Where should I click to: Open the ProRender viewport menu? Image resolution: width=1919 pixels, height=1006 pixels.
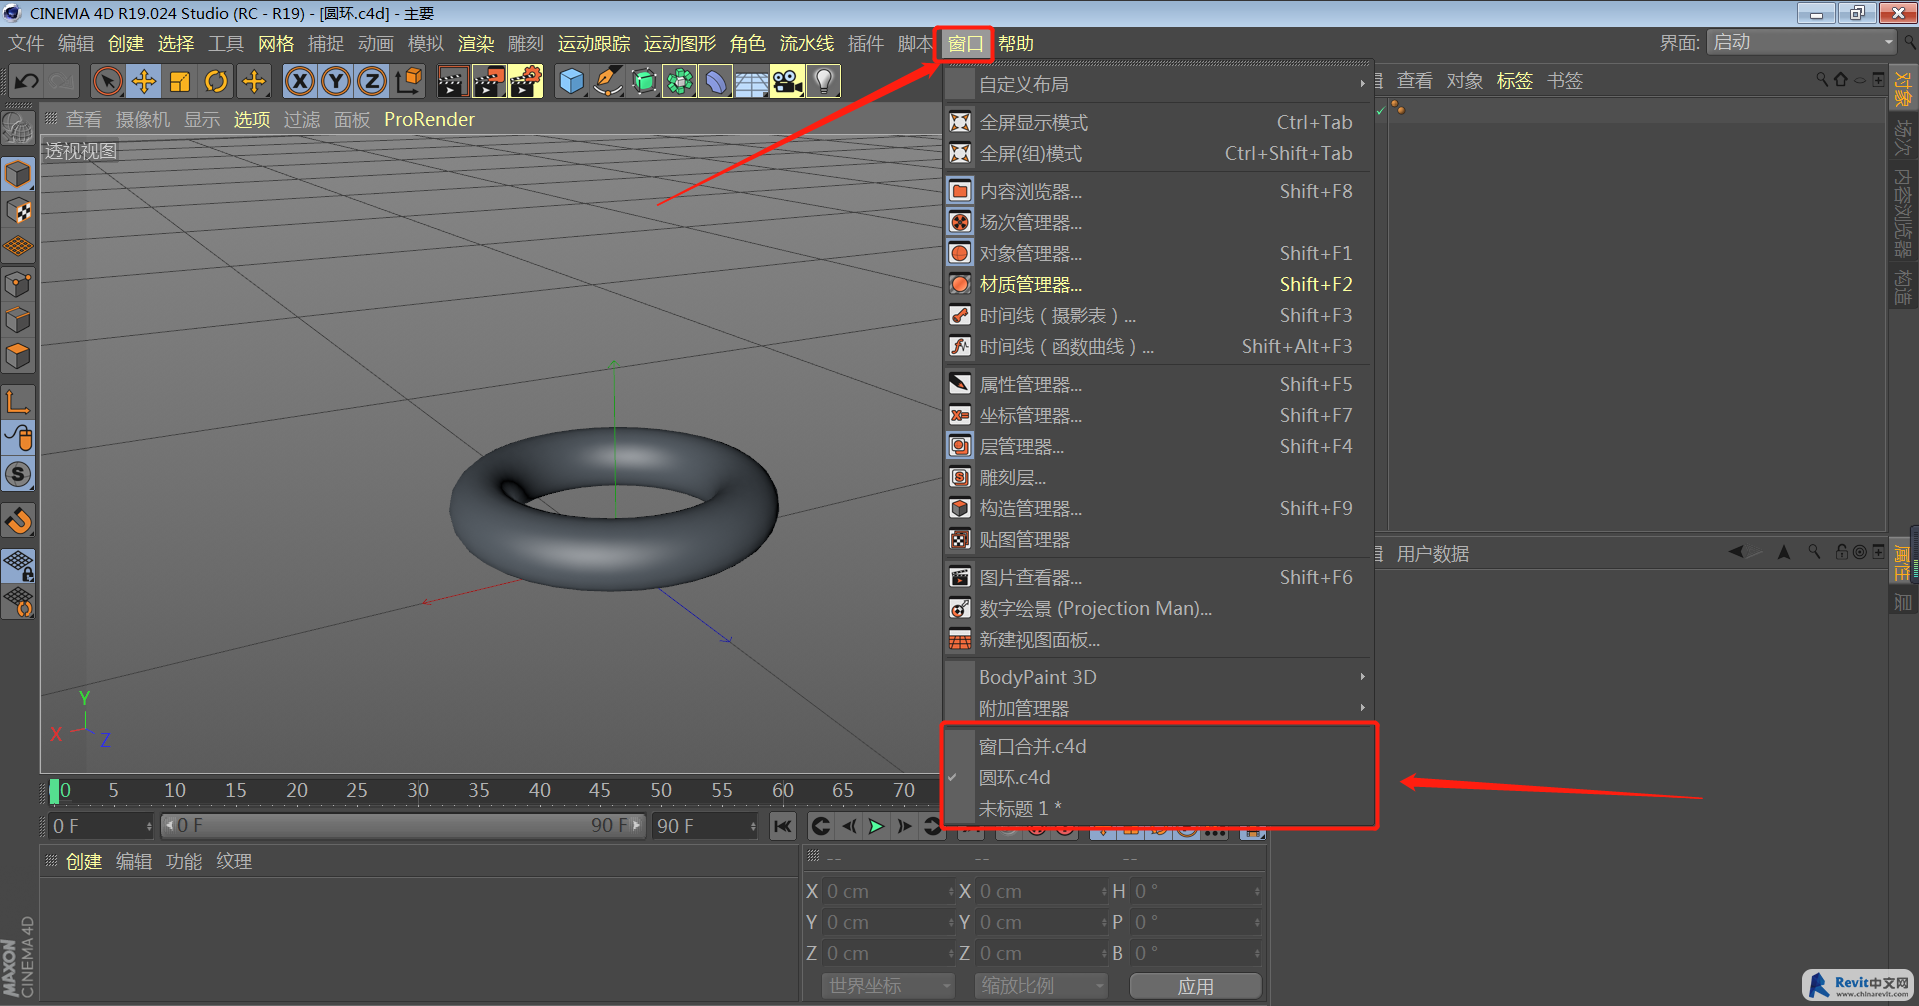(x=429, y=119)
